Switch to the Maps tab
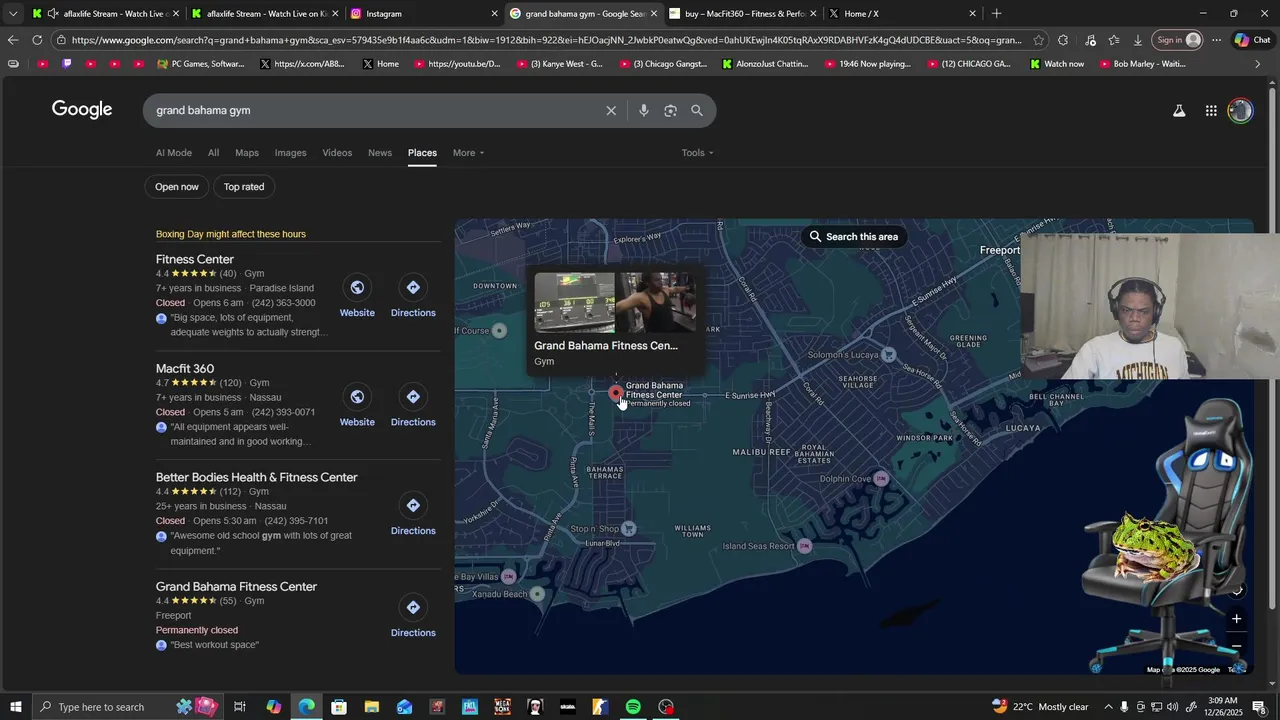 [x=247, y=153]
